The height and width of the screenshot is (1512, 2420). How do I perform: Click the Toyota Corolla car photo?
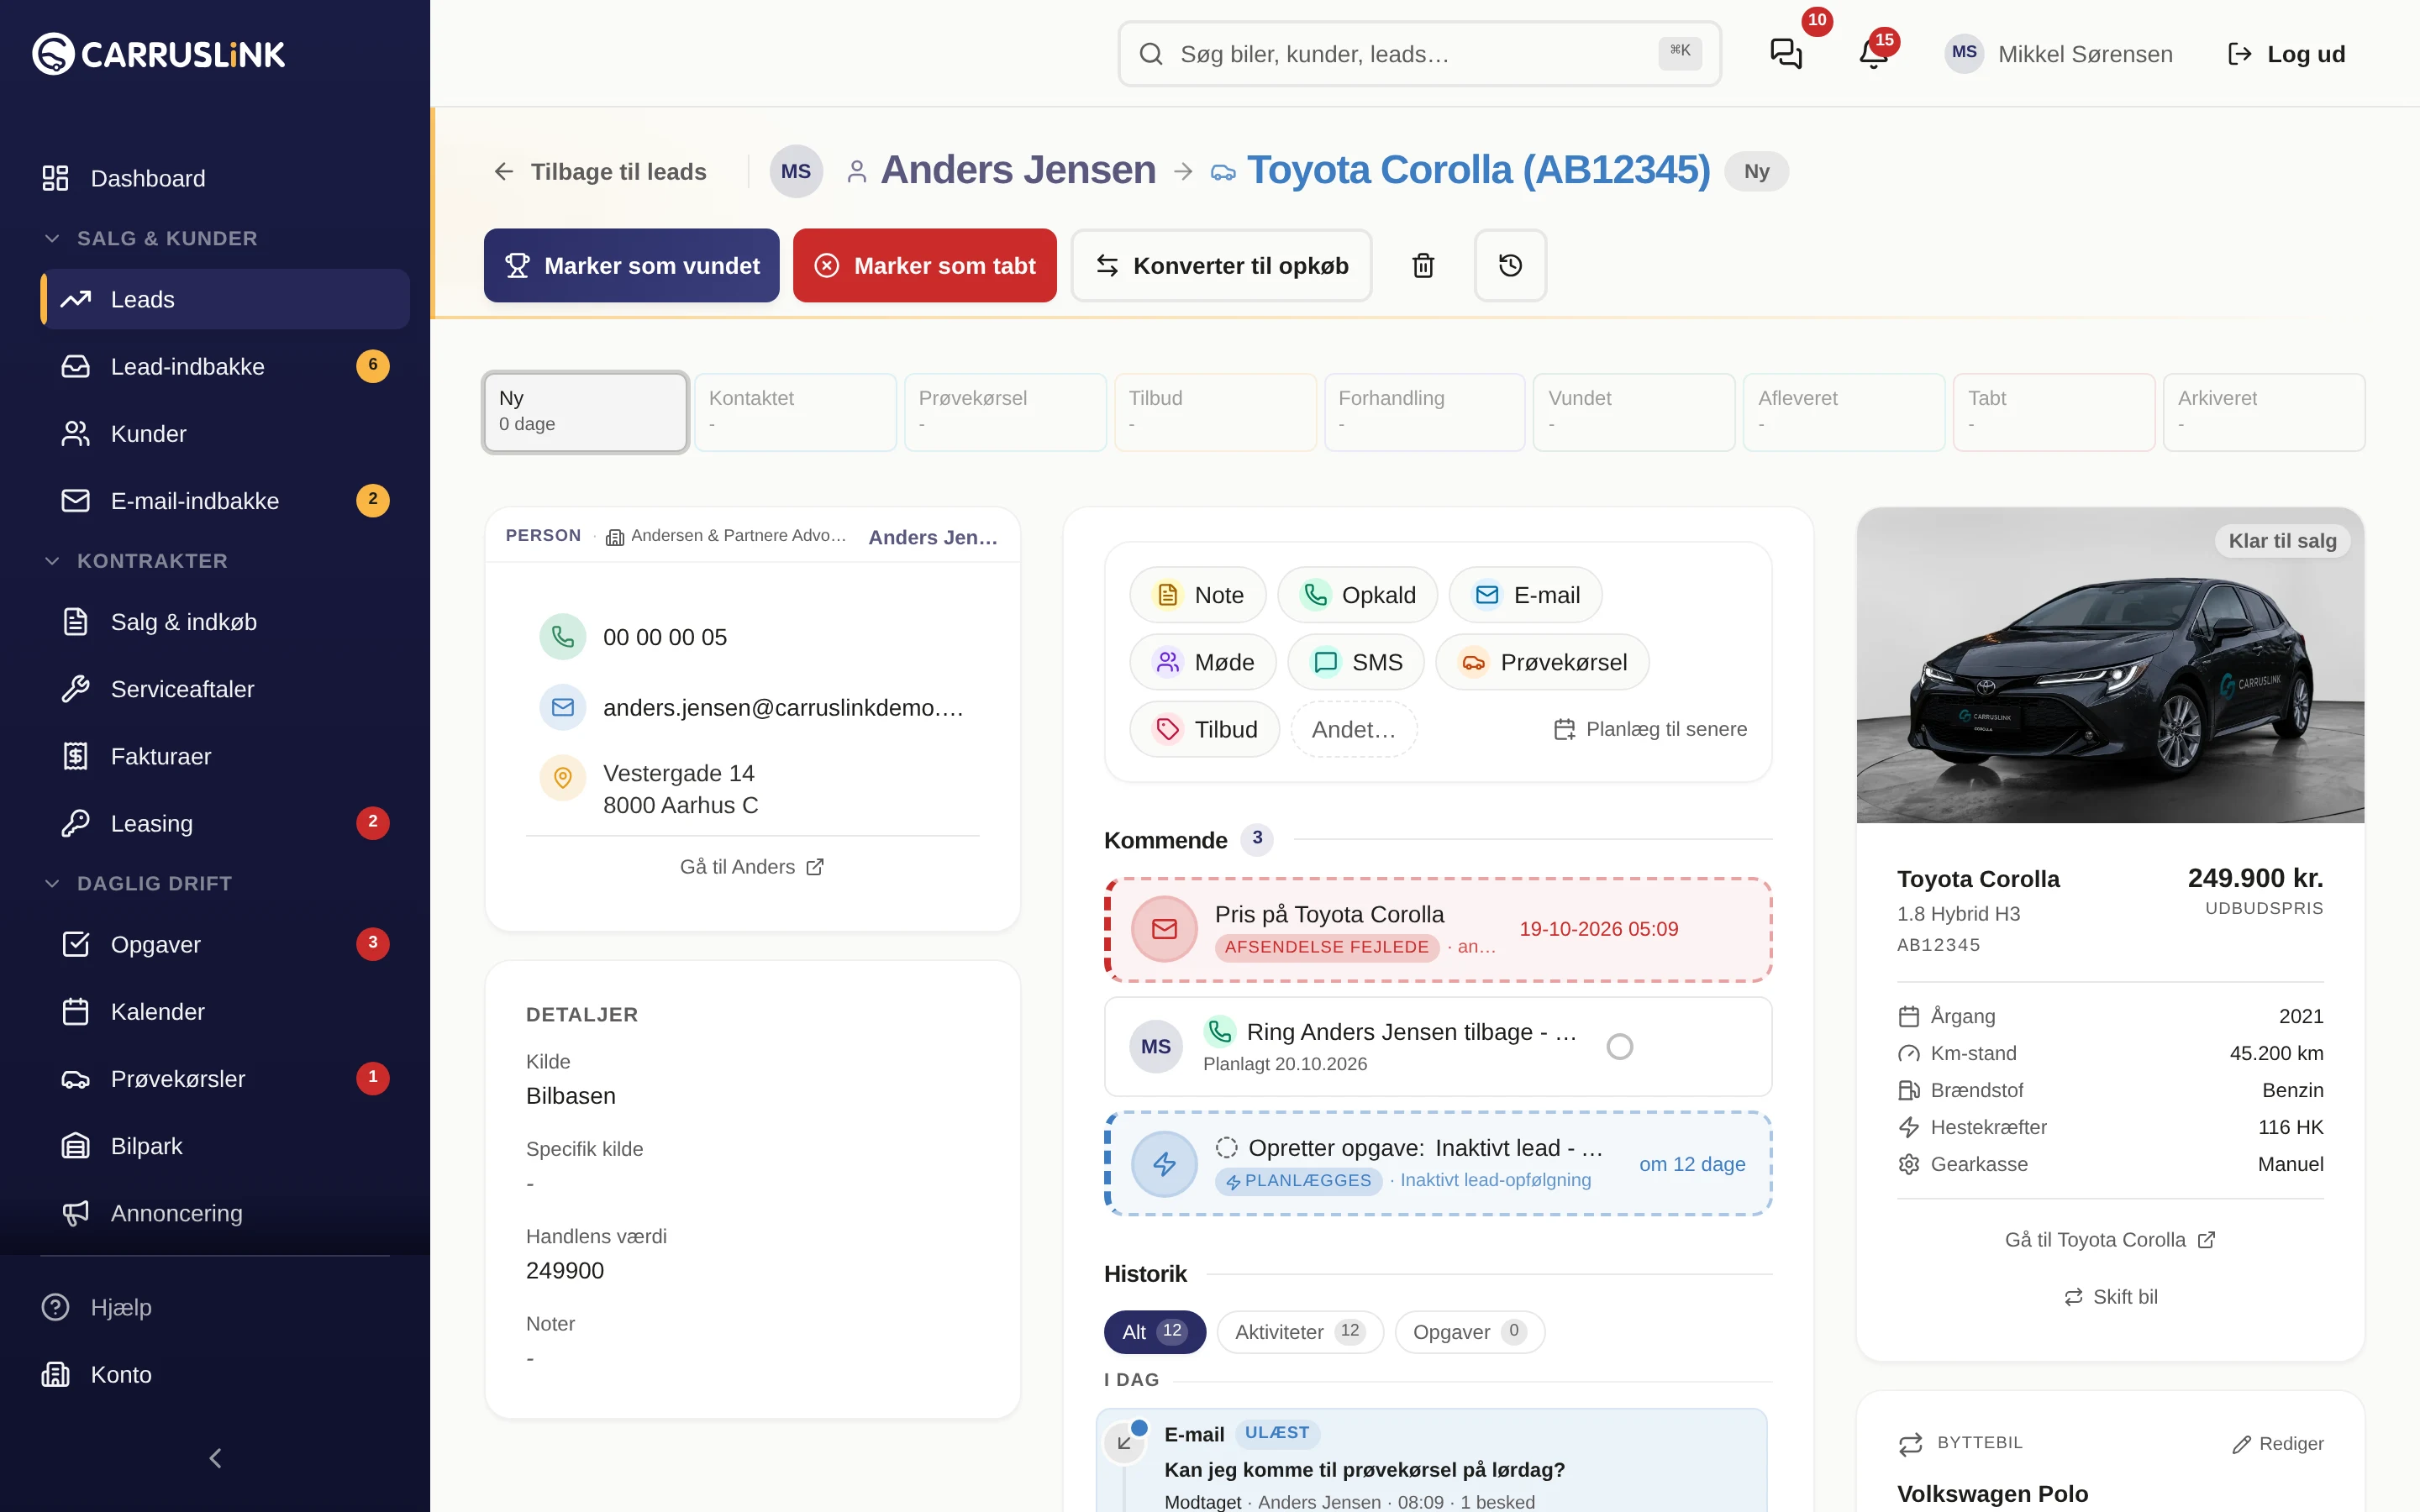(x=2110, y=665)
